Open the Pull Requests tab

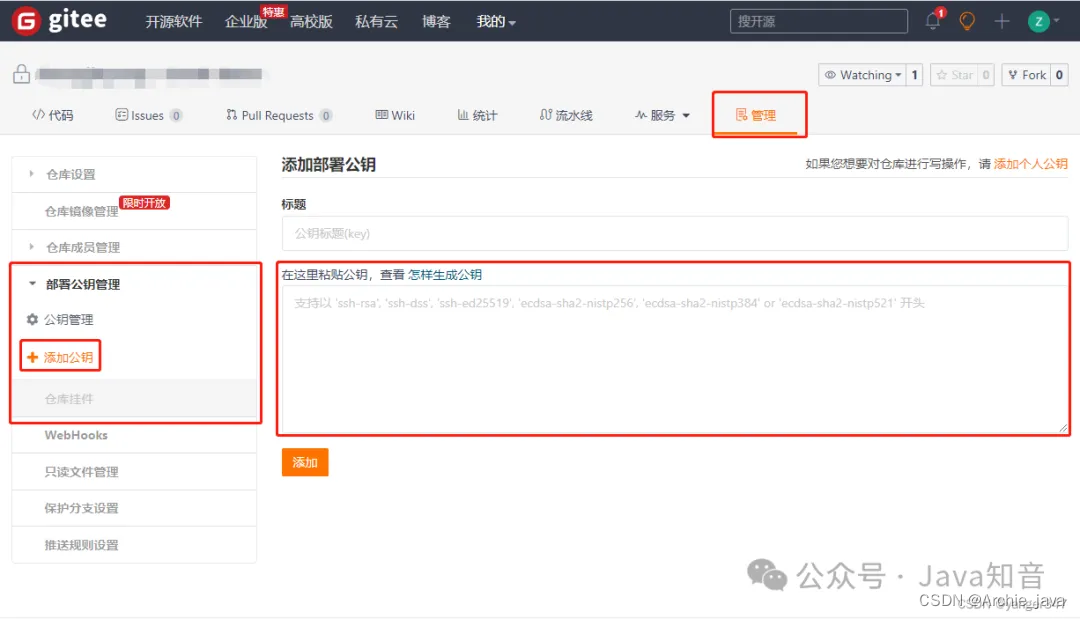(279, 115)
